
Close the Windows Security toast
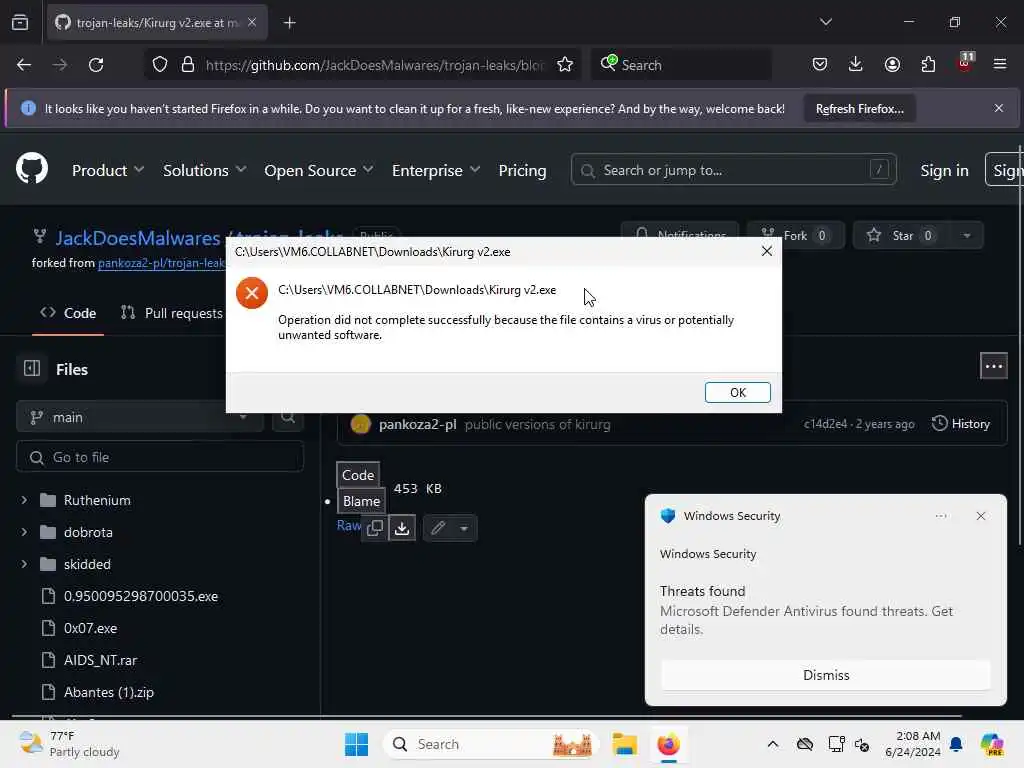click(980, 516)
